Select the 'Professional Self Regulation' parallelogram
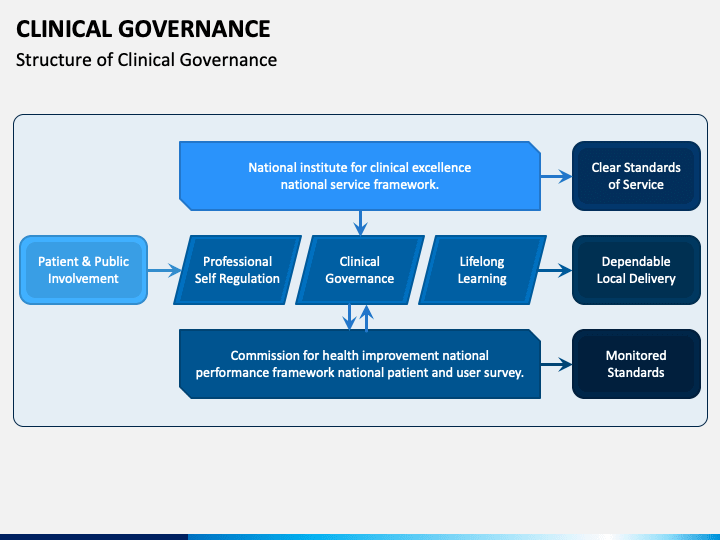The image size is (720, 540). pyautogui.click(x=237, y=270)
